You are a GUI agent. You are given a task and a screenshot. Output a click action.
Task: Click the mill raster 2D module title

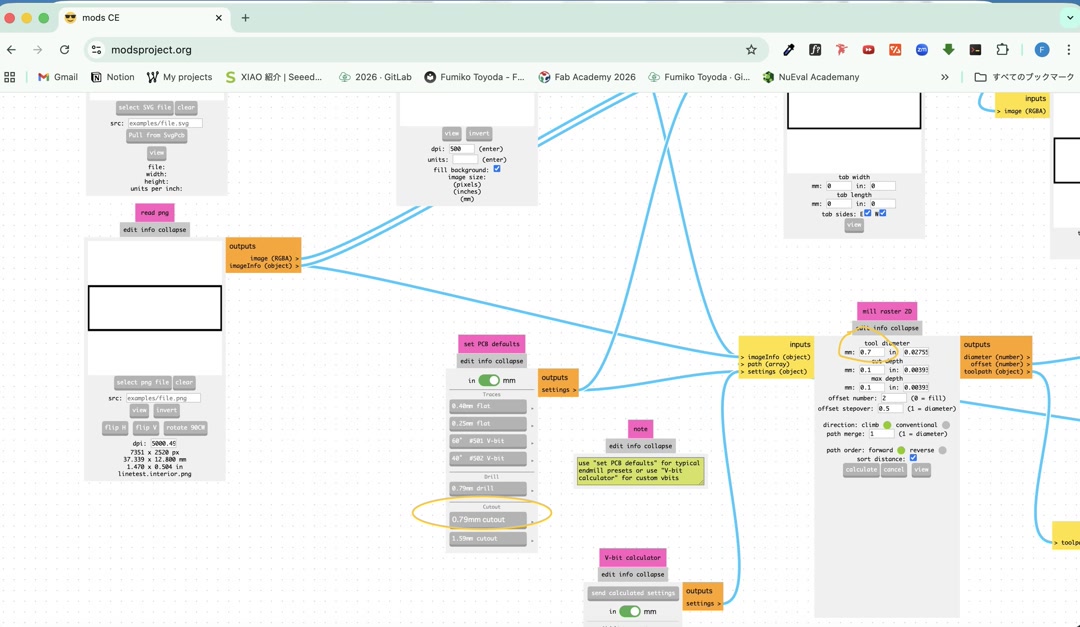886,311
